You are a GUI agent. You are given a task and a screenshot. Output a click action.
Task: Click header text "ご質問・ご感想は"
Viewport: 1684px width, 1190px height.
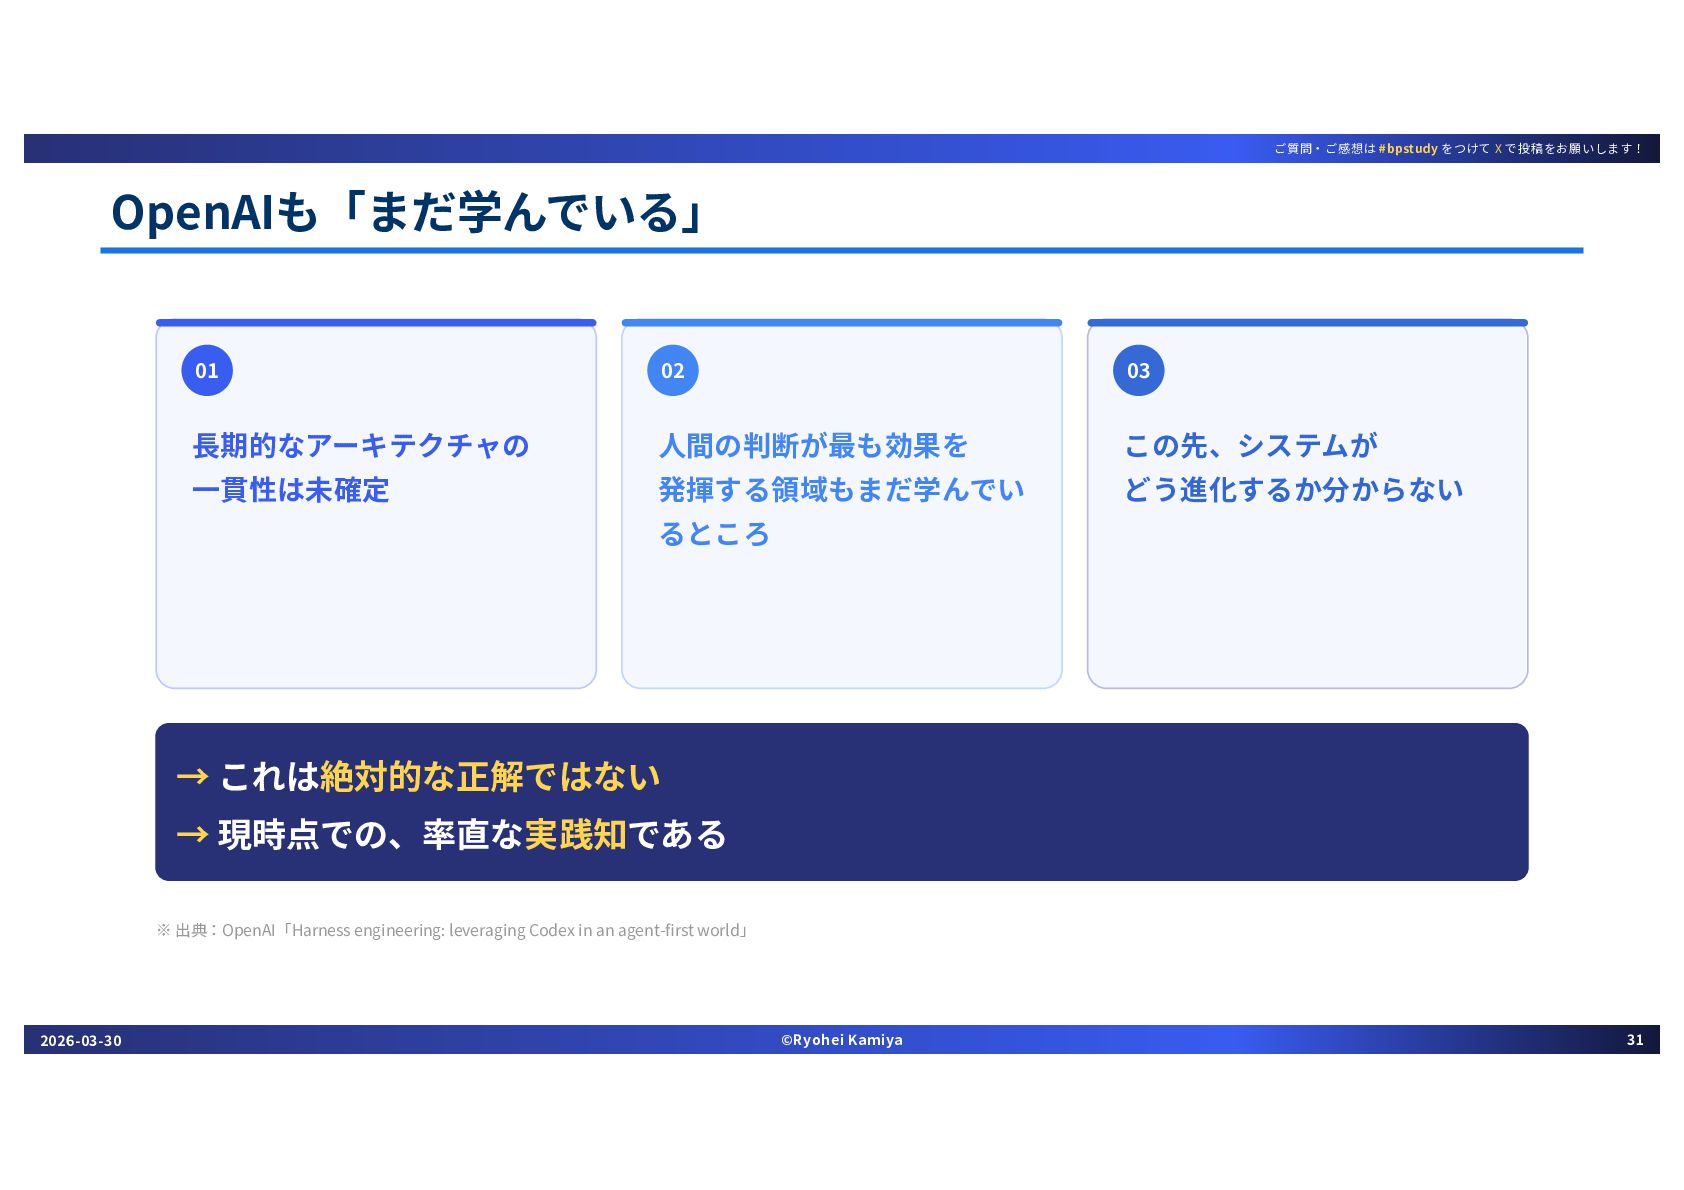[x=1325, y=148]
